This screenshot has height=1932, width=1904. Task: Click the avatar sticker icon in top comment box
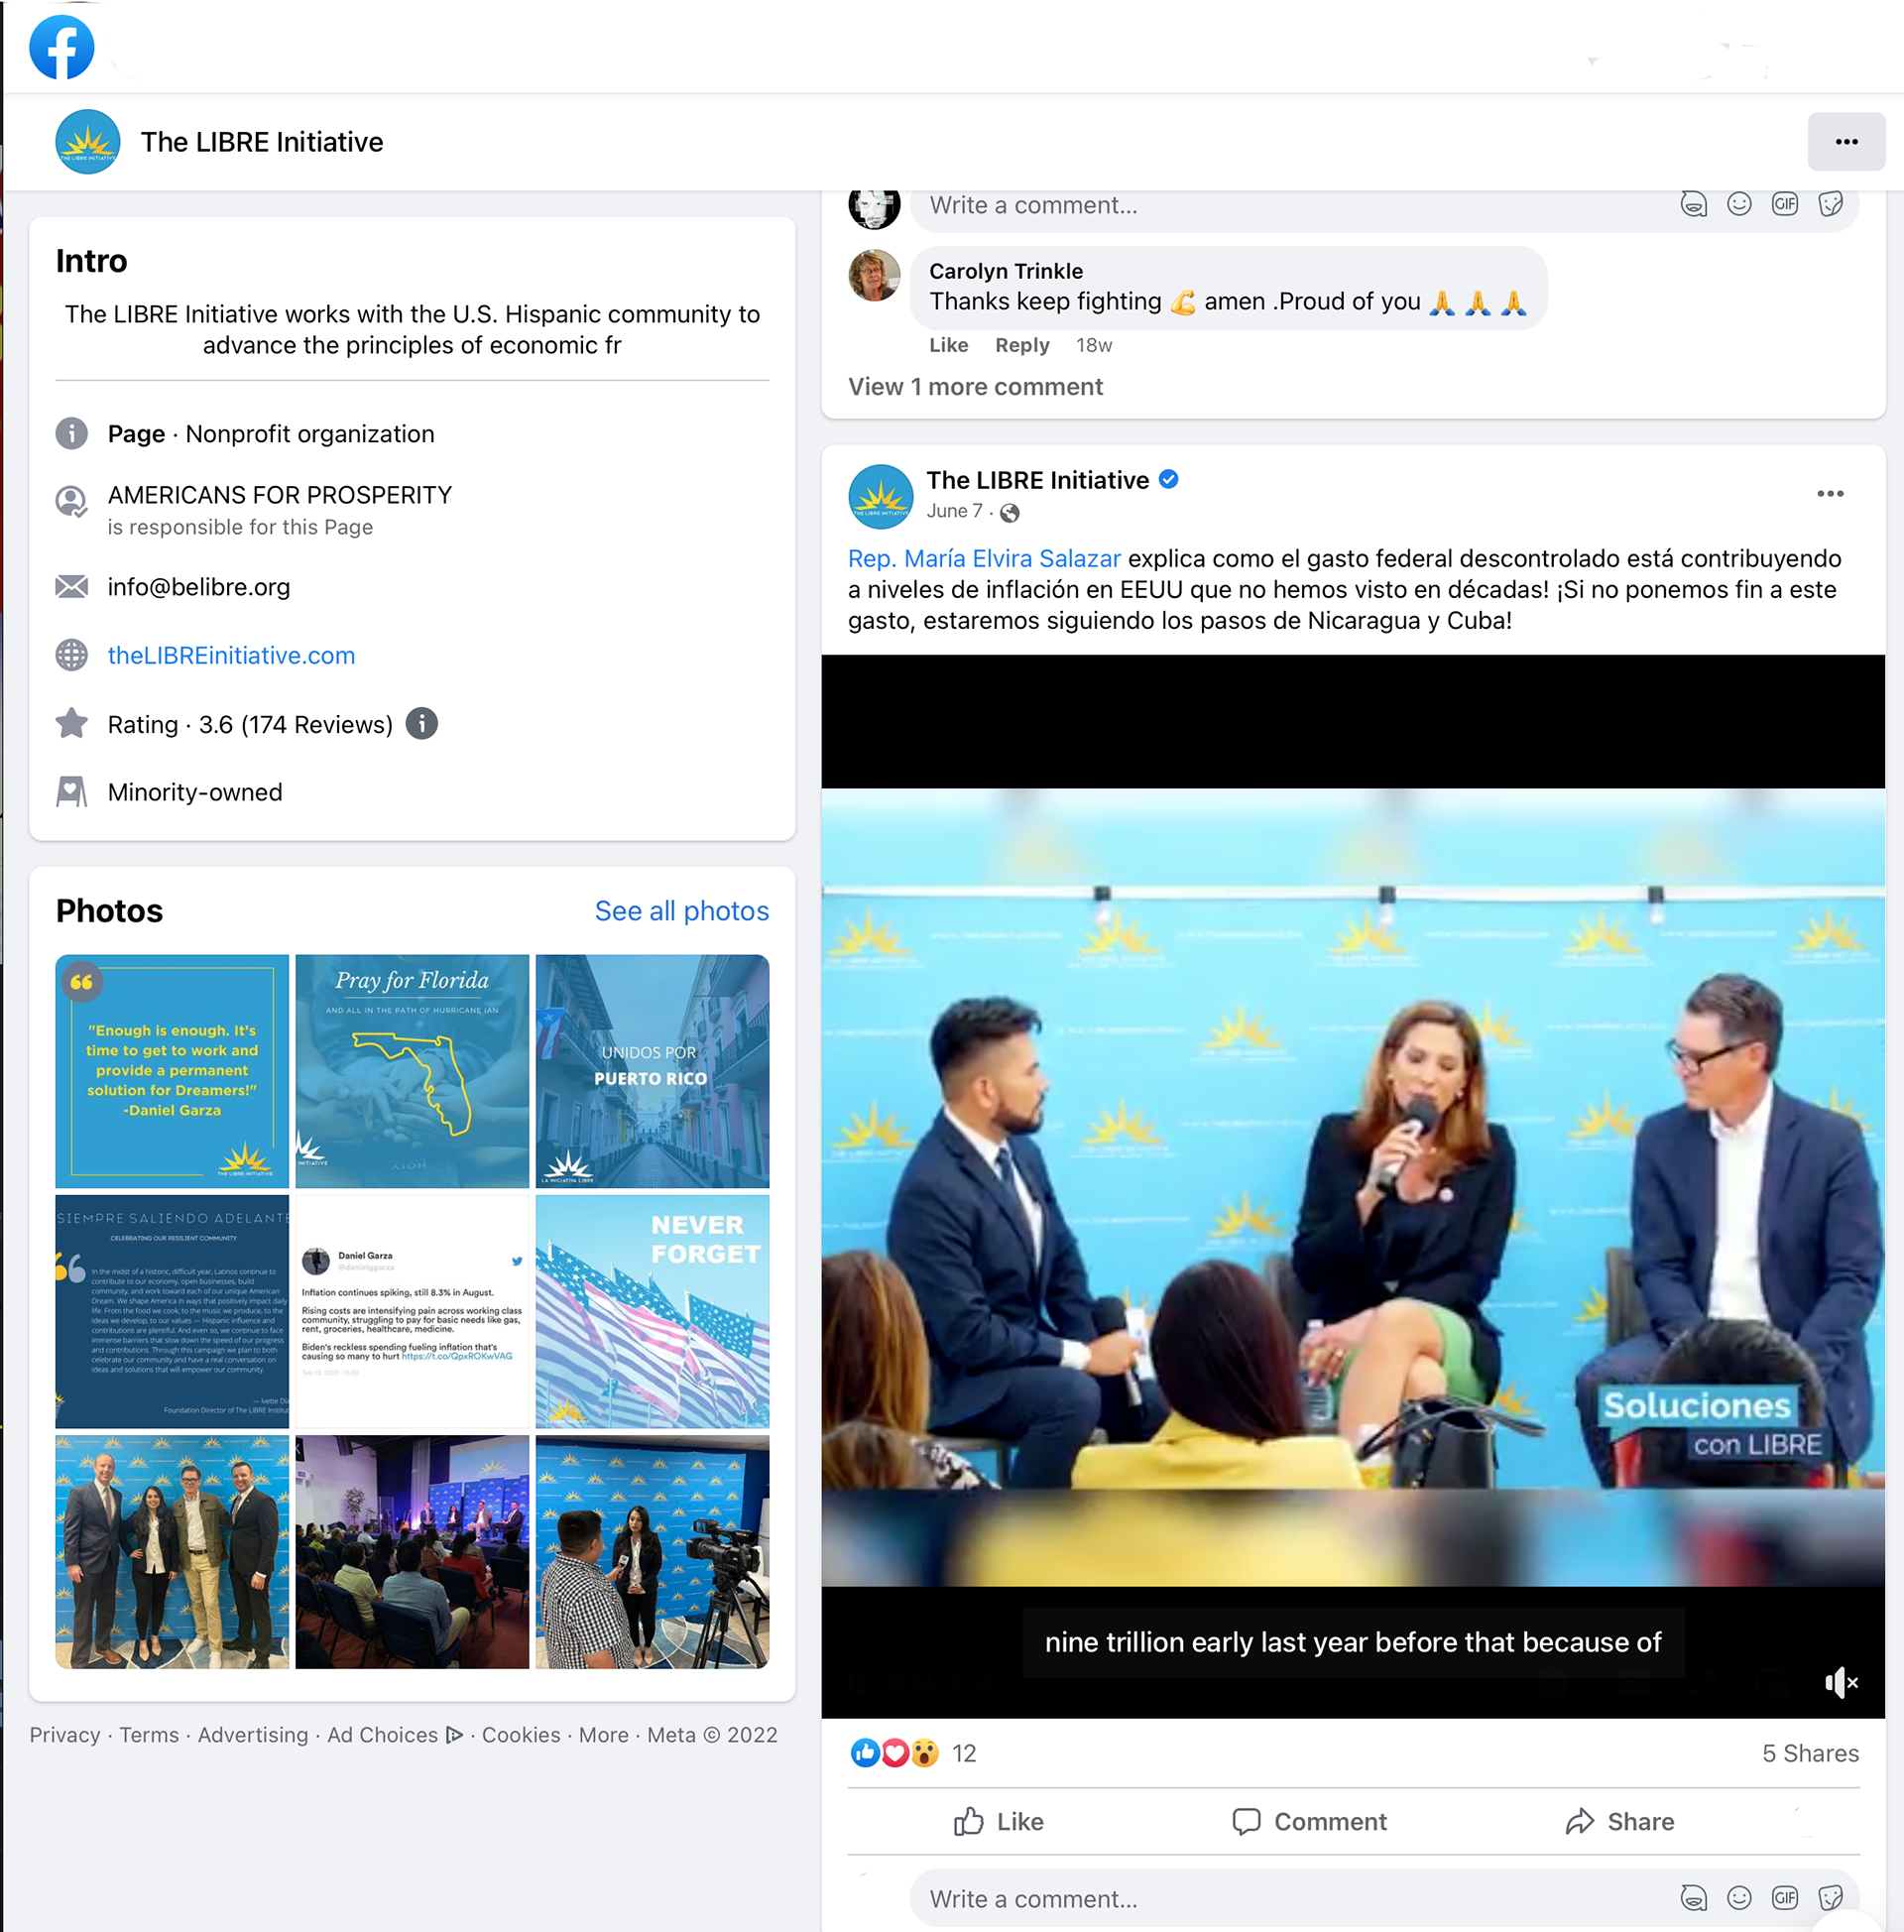click(x=1693, y=205)
